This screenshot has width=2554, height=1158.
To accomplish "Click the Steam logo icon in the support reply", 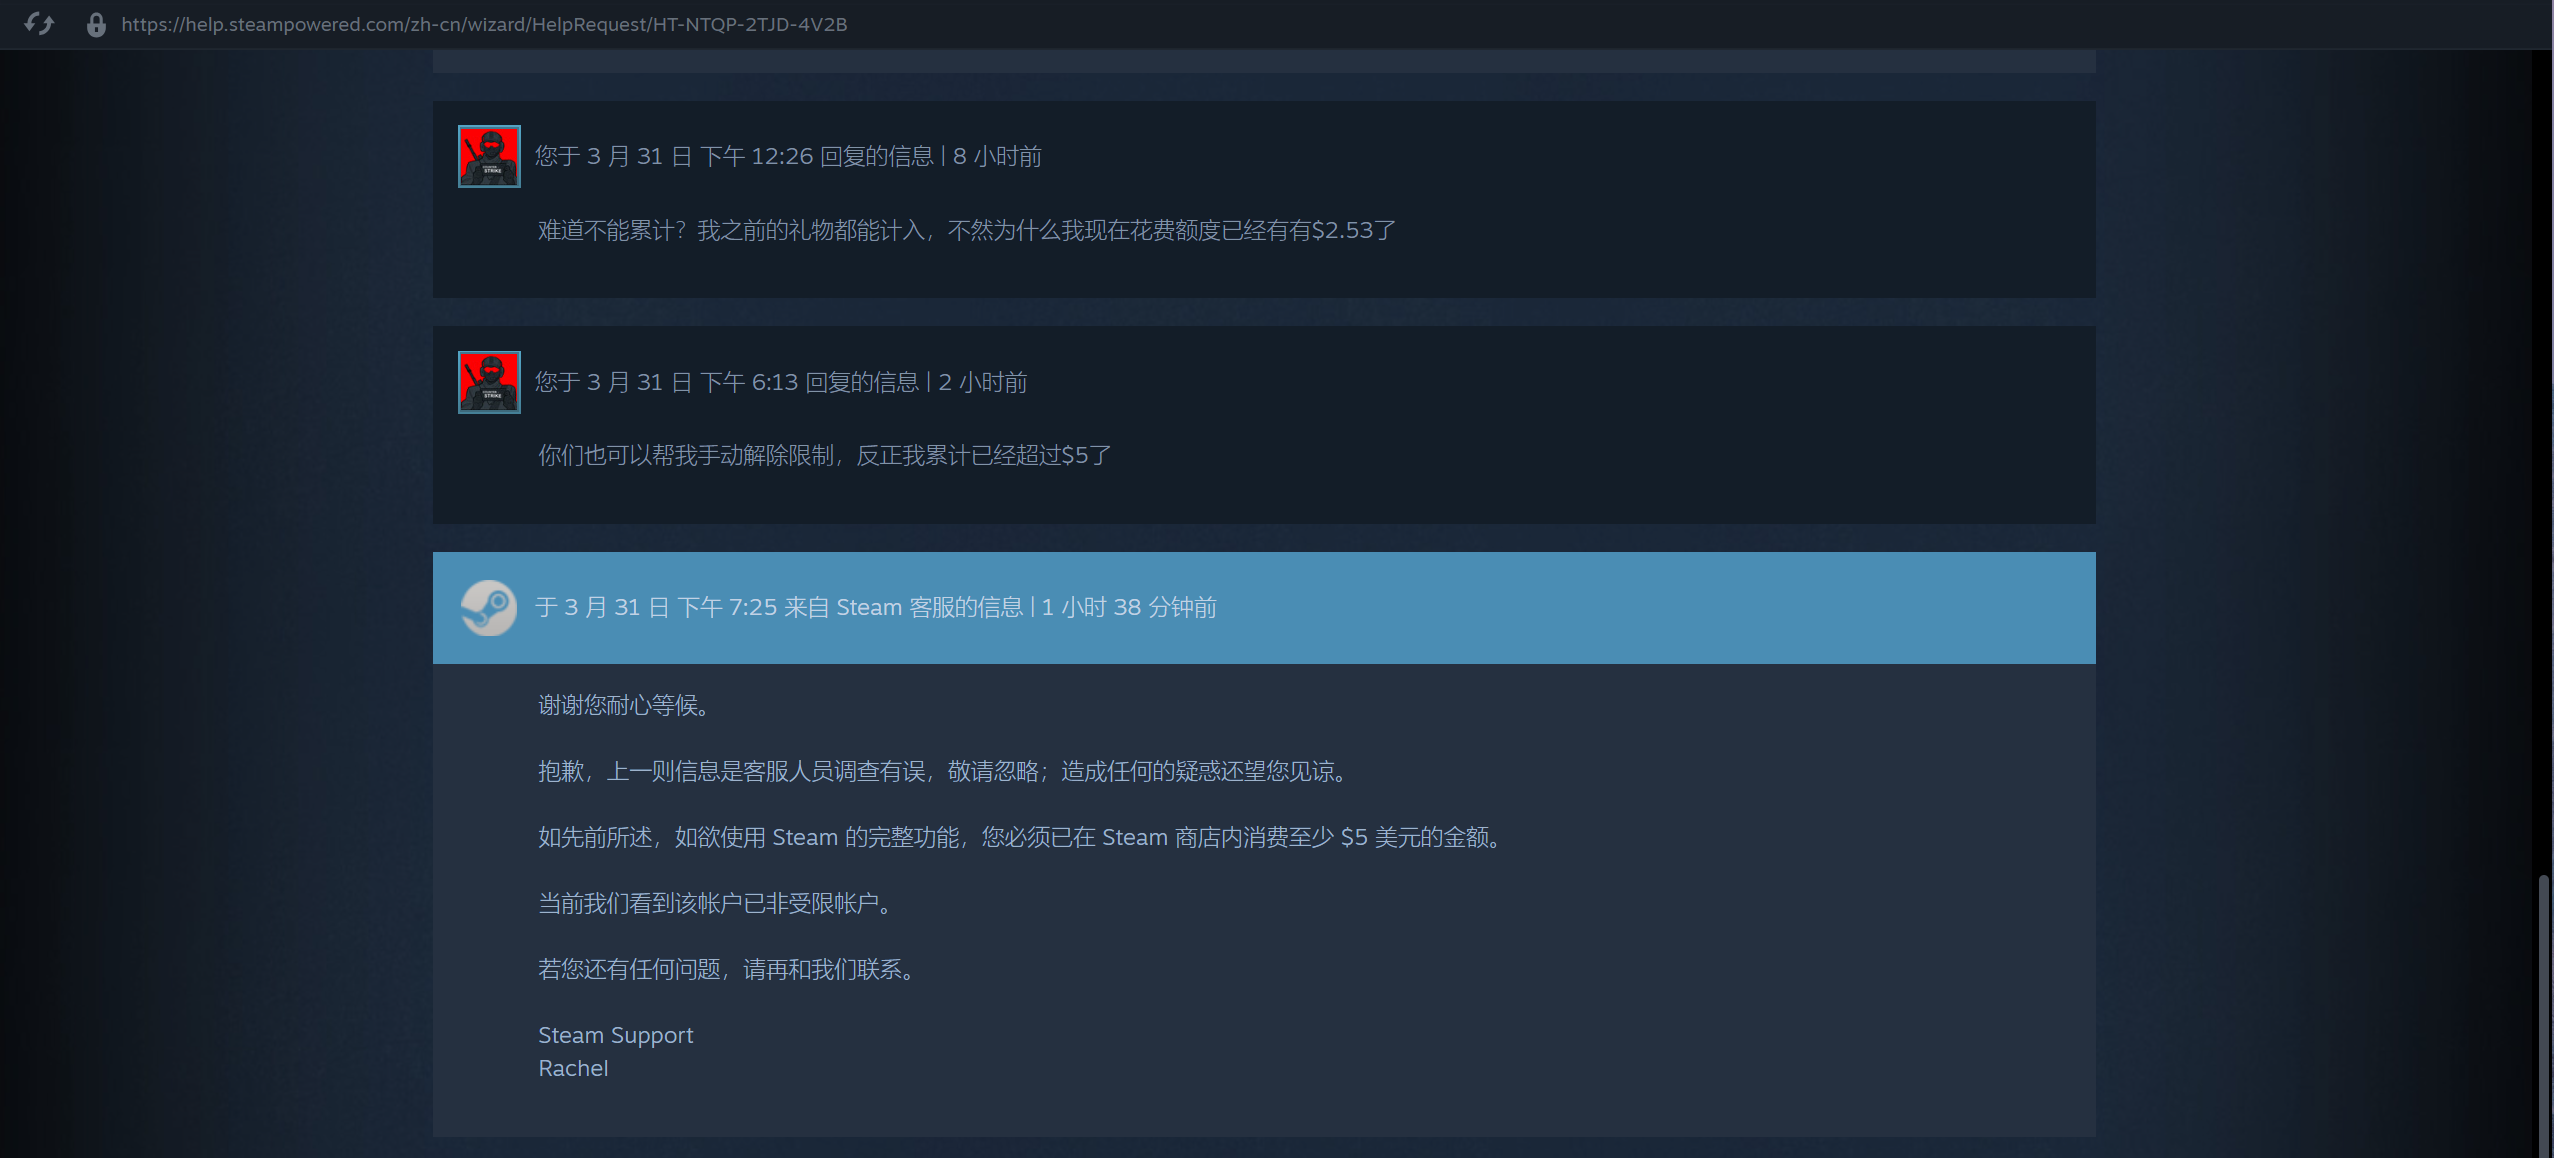I will (488, 608).
